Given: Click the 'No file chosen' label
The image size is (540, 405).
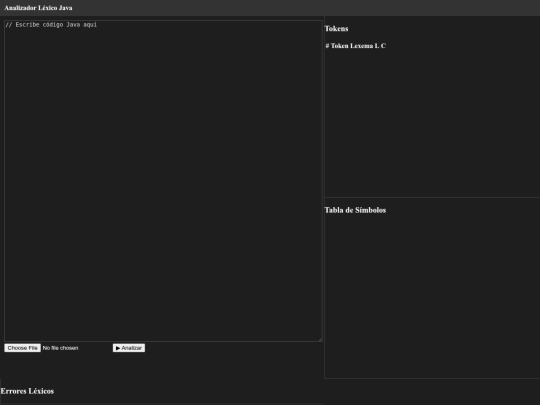Looking at the screenshot, I should 60,348.
